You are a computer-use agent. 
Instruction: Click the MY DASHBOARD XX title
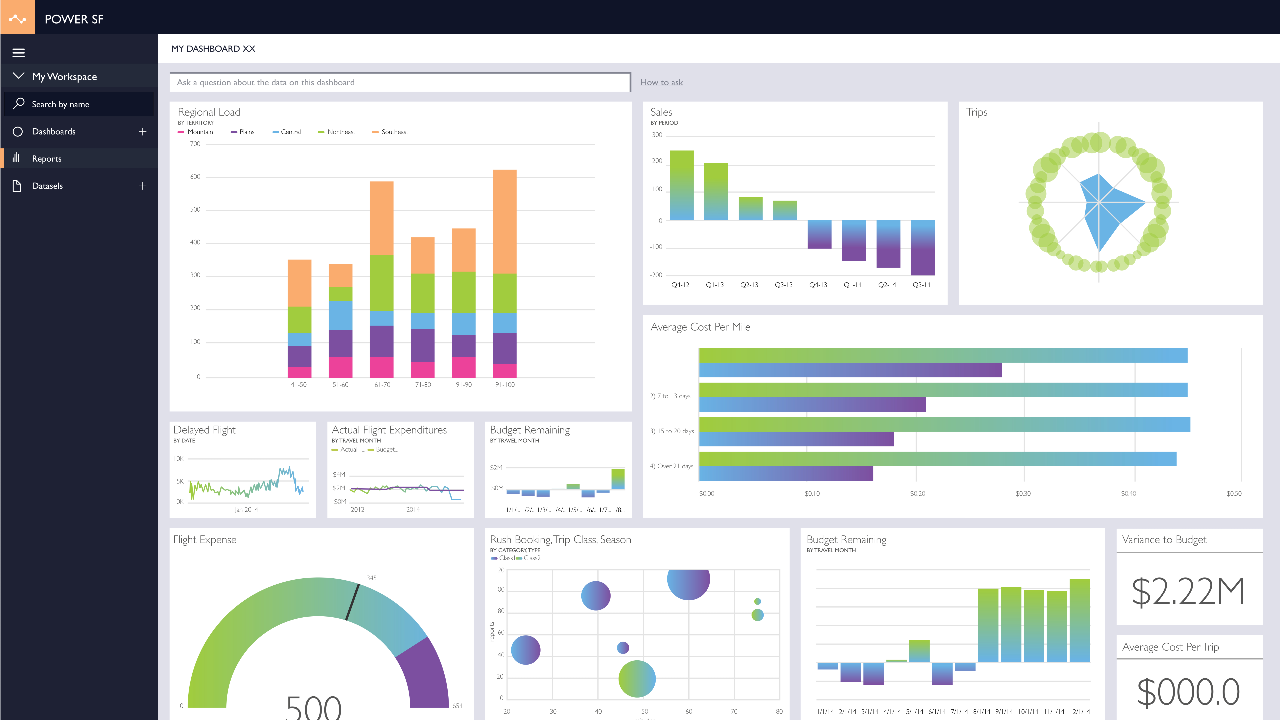[213, 48]
